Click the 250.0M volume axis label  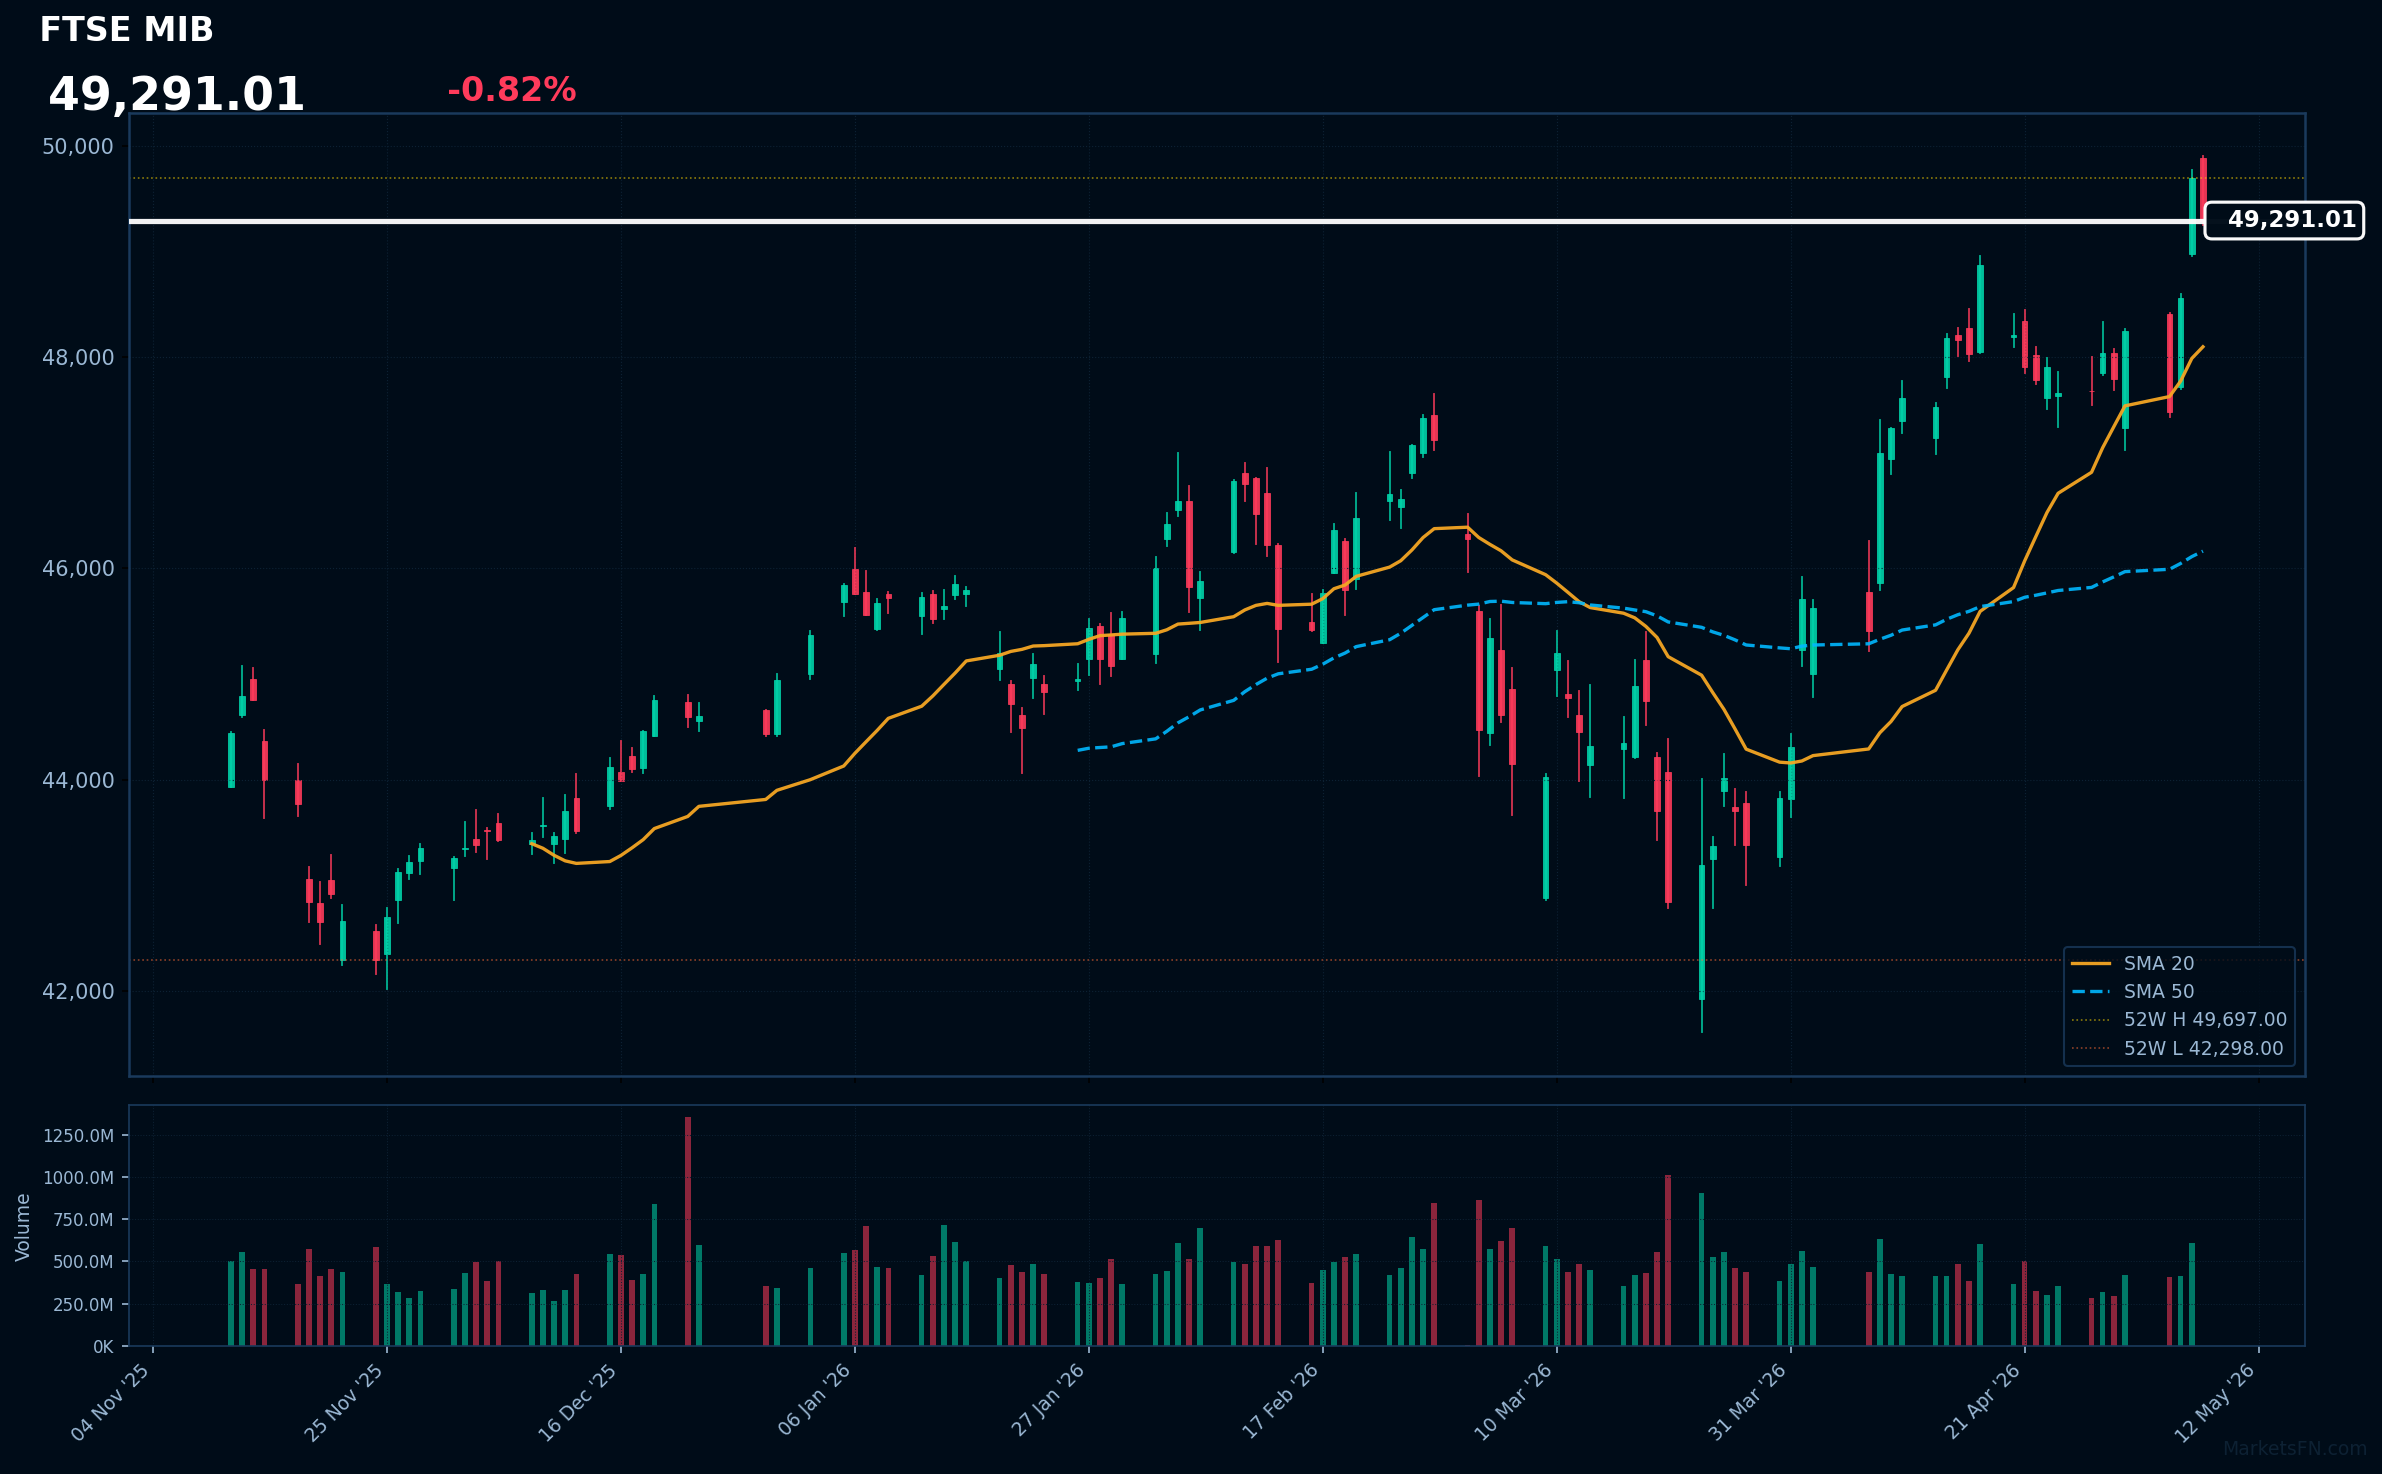point(83,1305)
